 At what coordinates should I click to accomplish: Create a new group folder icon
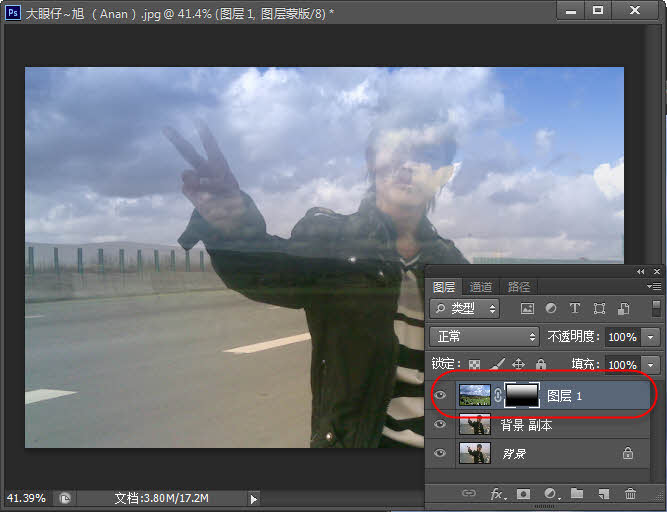(577, 494)
